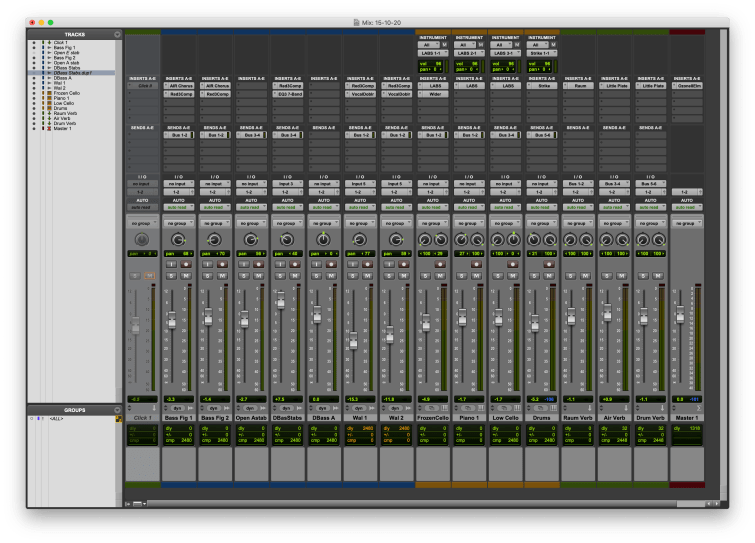Image resolution: width=755 pixels, height=543 pixels.
Task: Click Bus 3-4 send on Open Astab
Action: (x=252, y=135)
